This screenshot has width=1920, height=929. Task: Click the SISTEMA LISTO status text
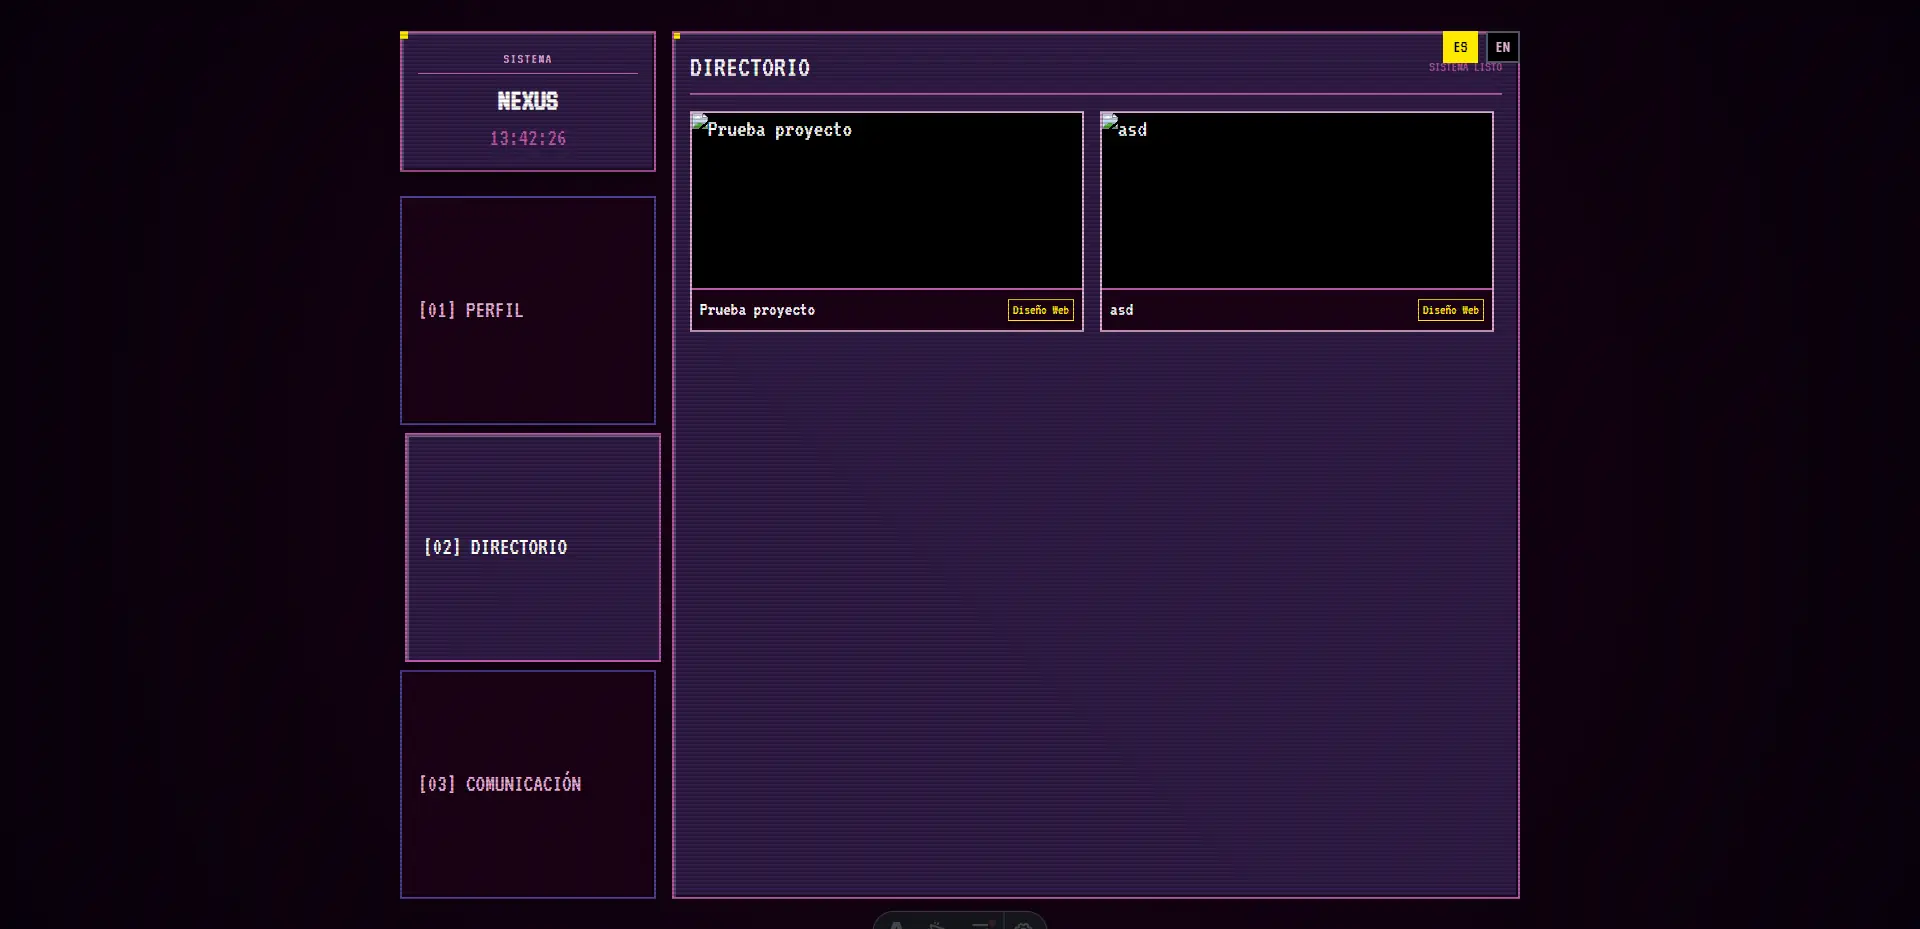(1465, 67)
